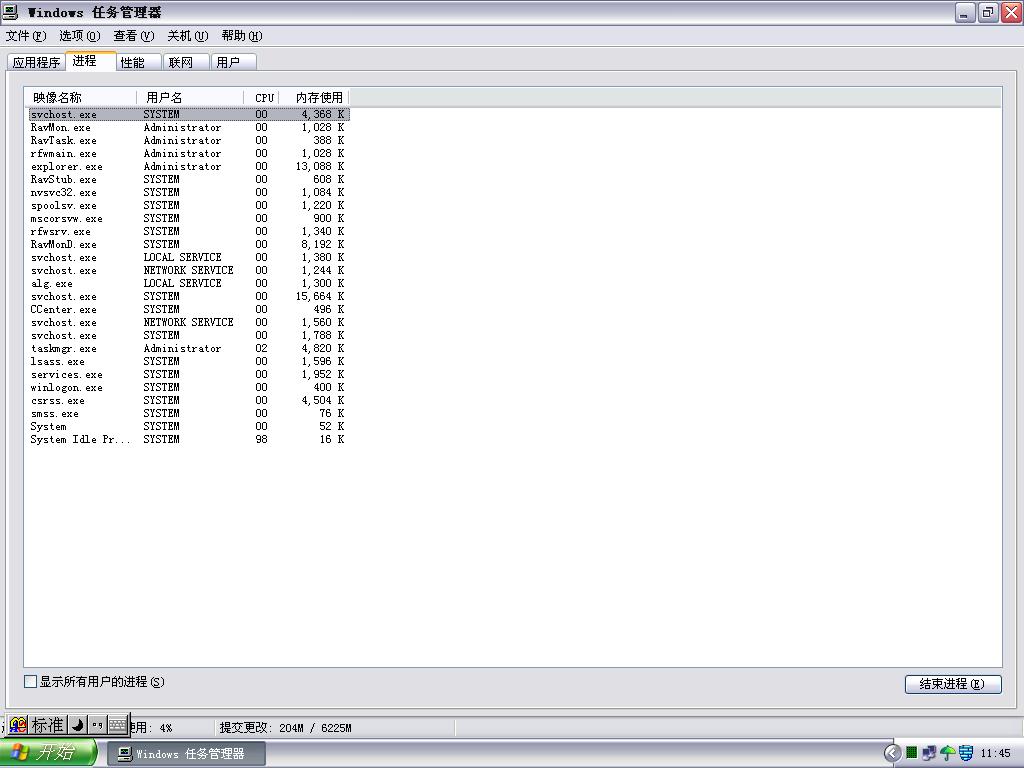This screenshot has height=768, width=1024.
Task: Select the svchost.exe row using 15,664 K
Action: point(188,296)
